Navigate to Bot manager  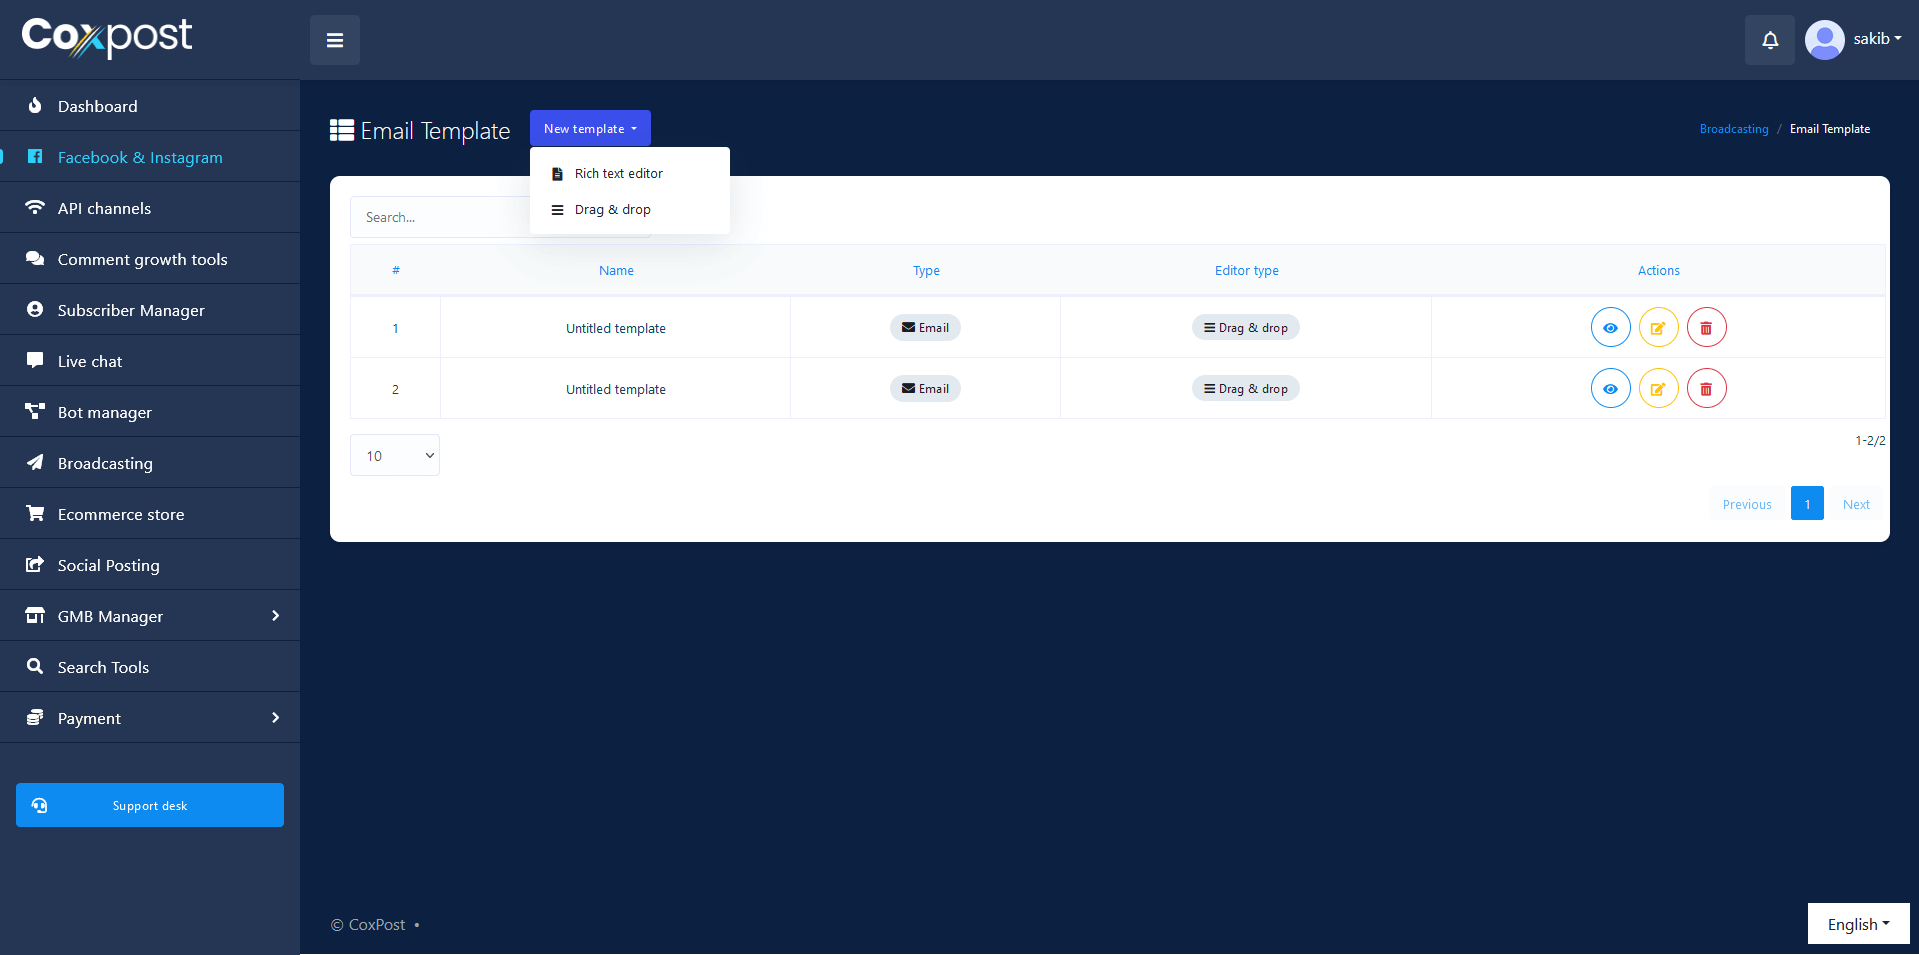pos(150,412)
